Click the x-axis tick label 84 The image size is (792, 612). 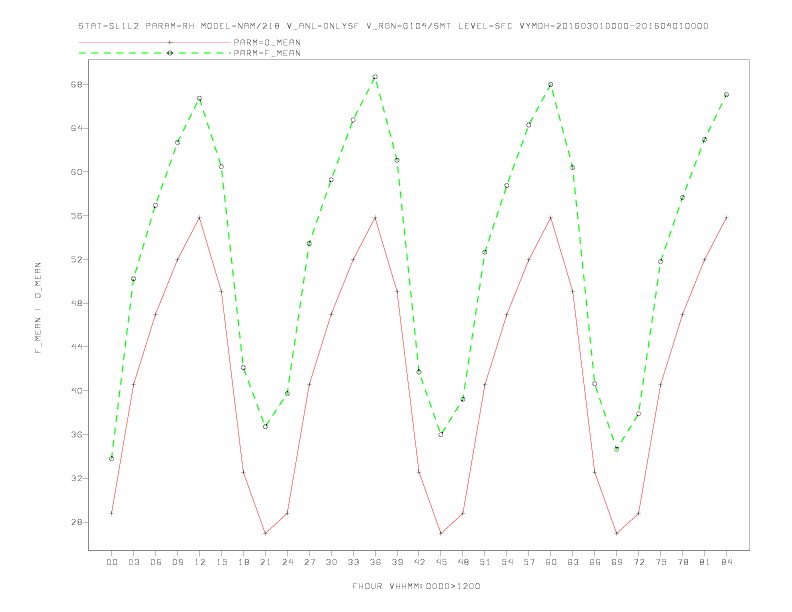coord(726,562)
